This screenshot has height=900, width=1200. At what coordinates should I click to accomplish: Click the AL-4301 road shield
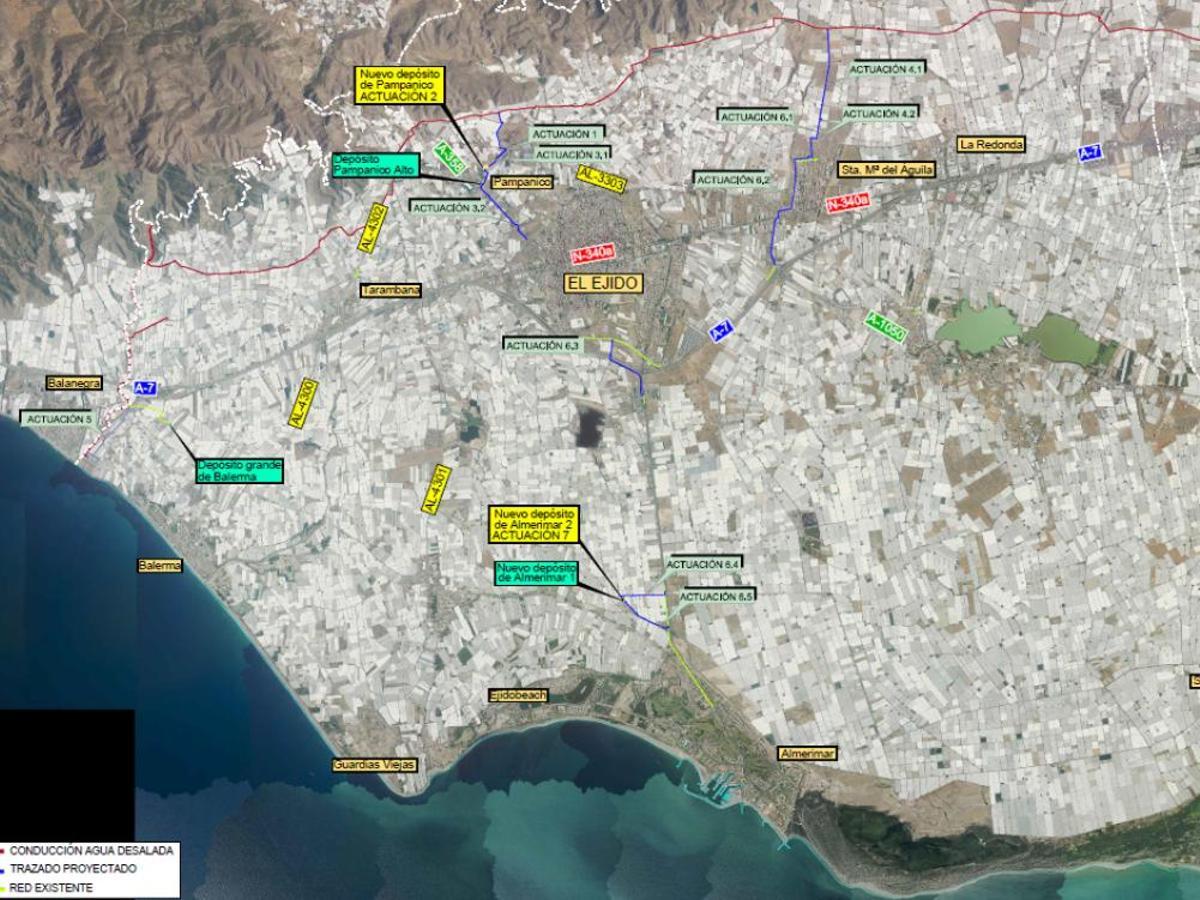click(x=437, y=490)
